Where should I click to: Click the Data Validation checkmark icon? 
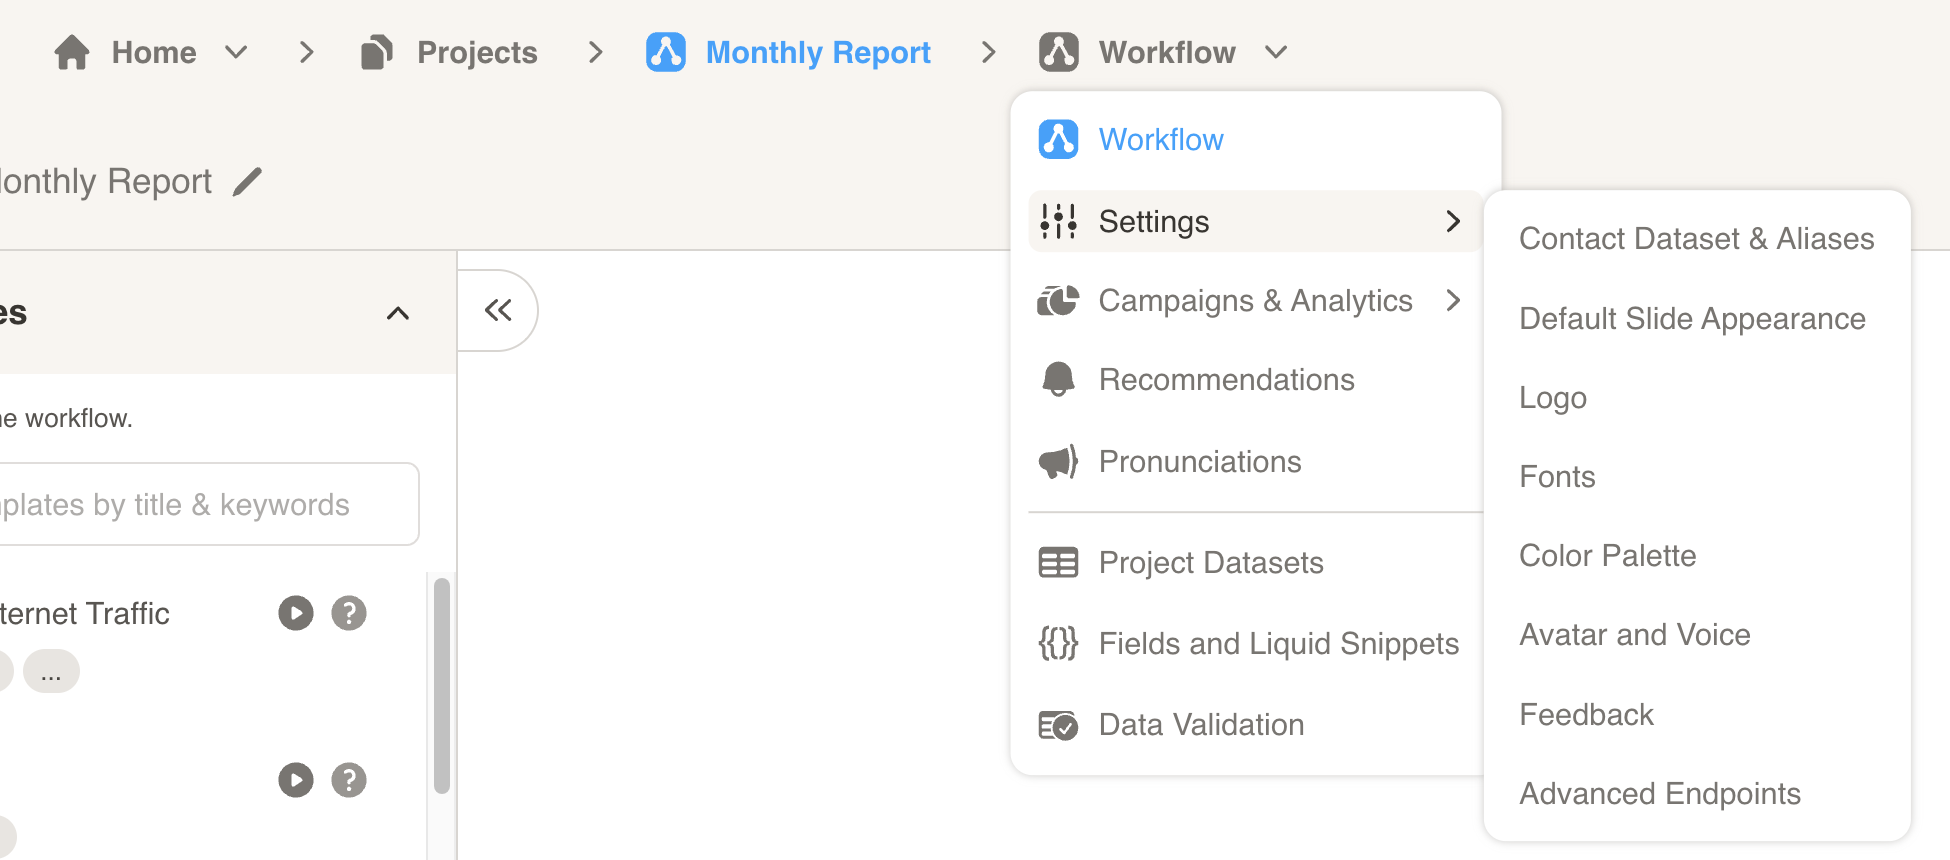point(1058,725)
